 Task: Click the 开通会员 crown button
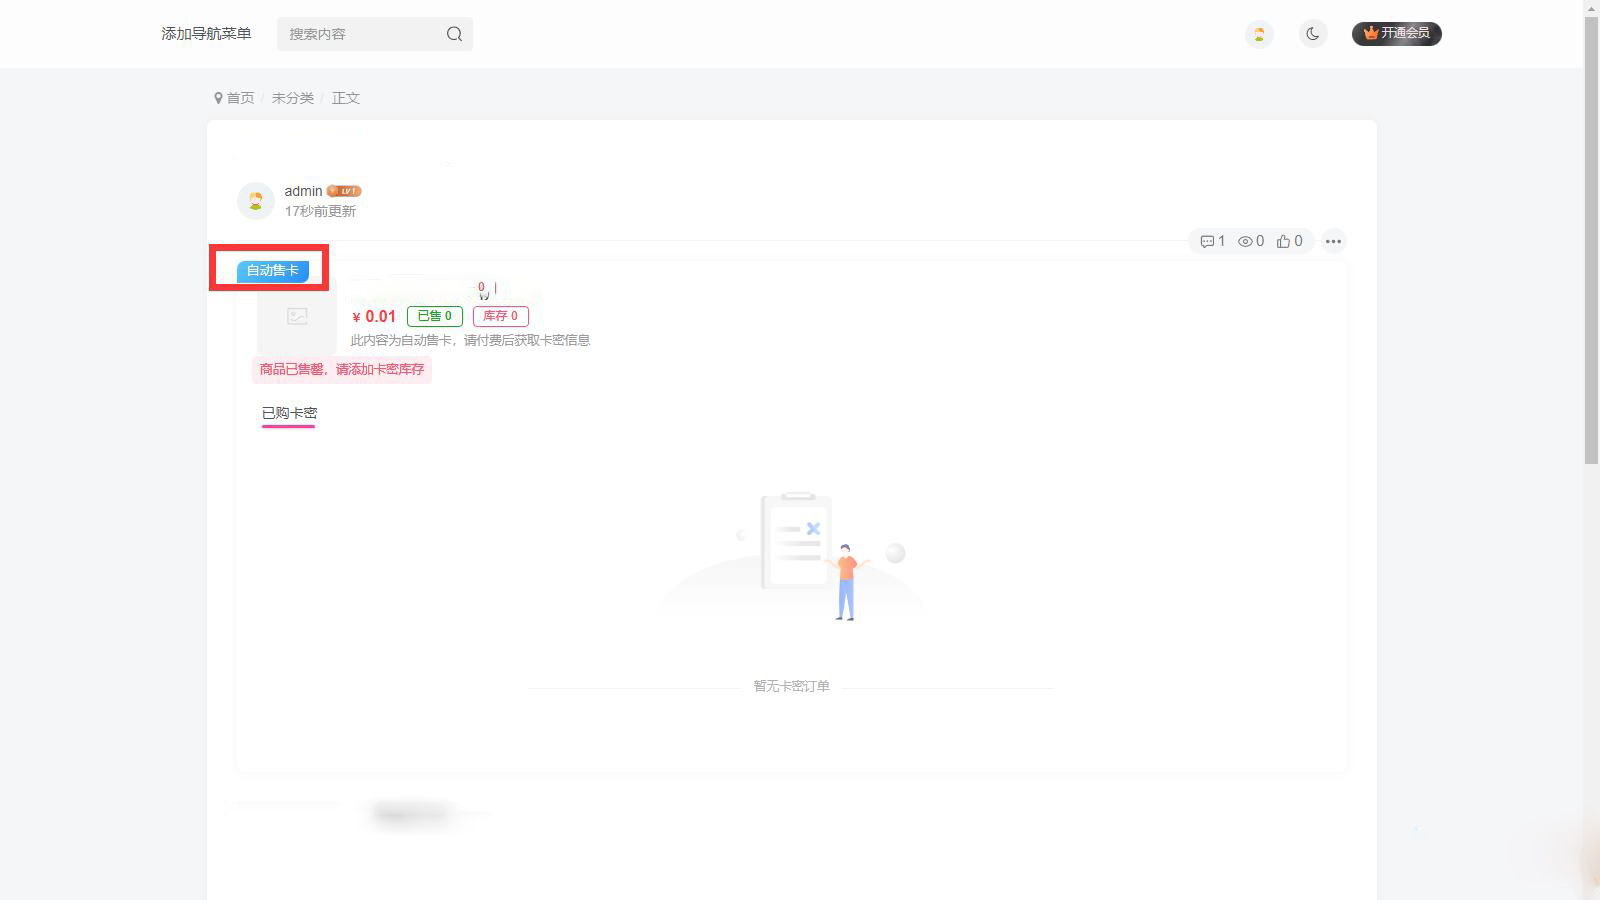pyautogui.click(x=1396, y=34)
